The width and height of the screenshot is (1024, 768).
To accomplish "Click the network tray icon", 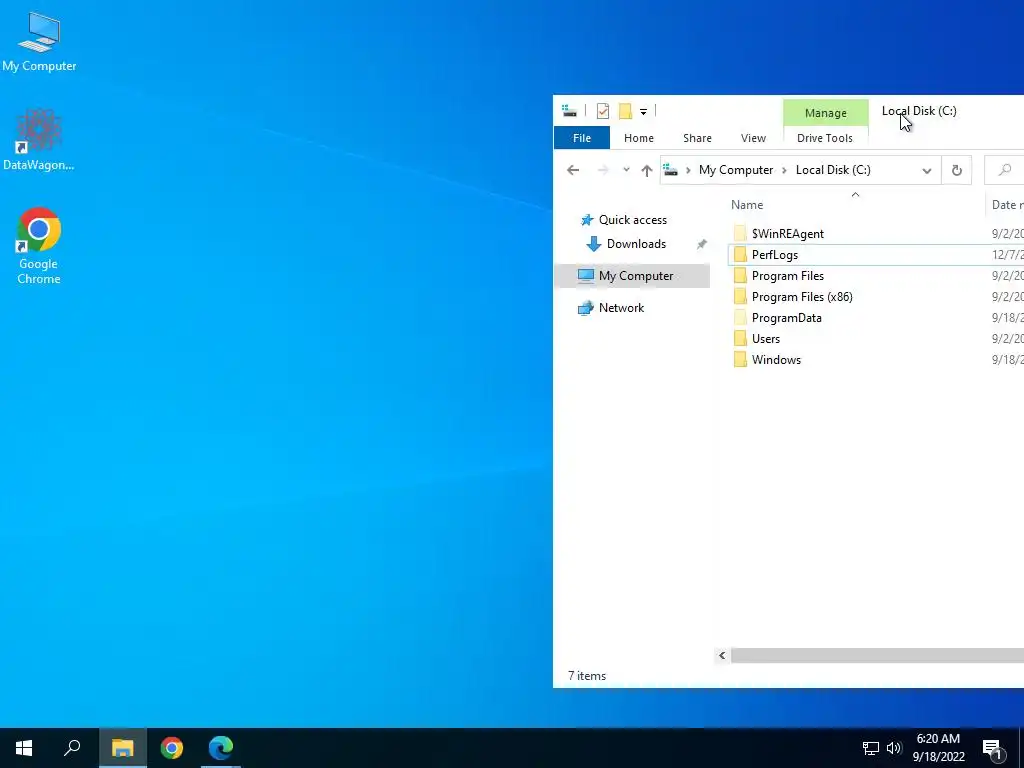I will tap(871, 748).
